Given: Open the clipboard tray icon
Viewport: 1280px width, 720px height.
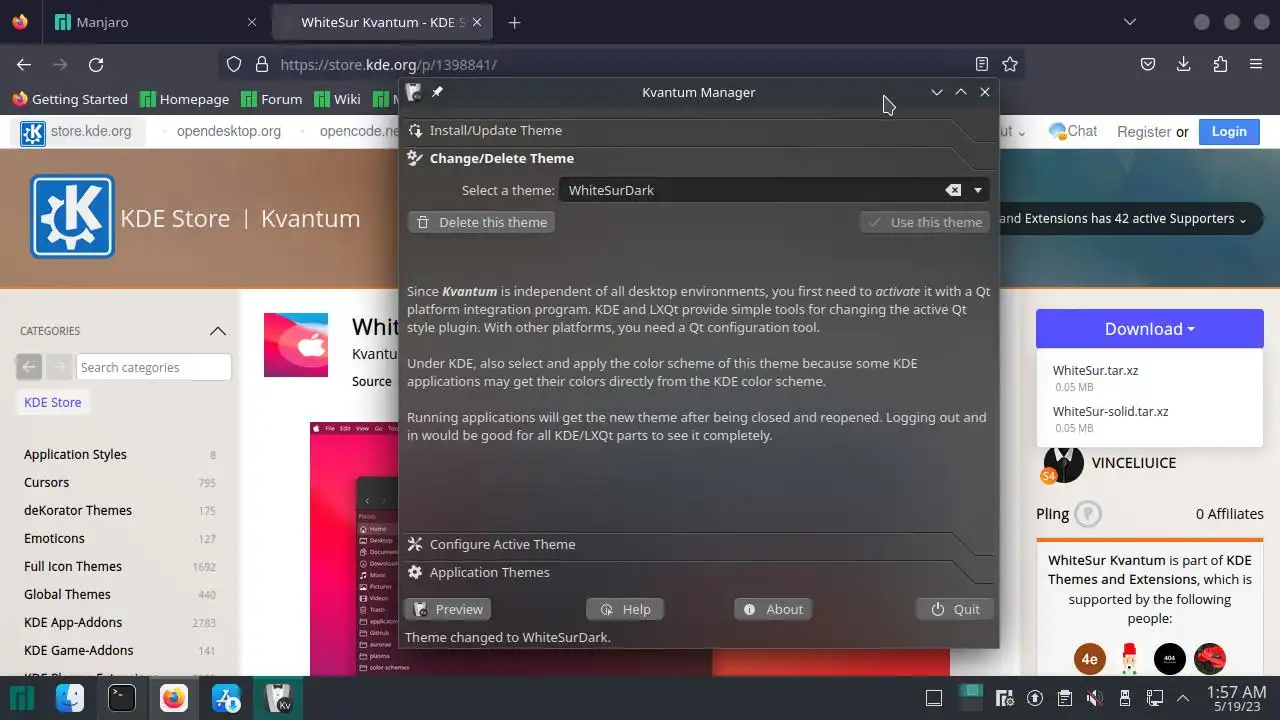Looking at the screenshot, I should (1065, 698).
